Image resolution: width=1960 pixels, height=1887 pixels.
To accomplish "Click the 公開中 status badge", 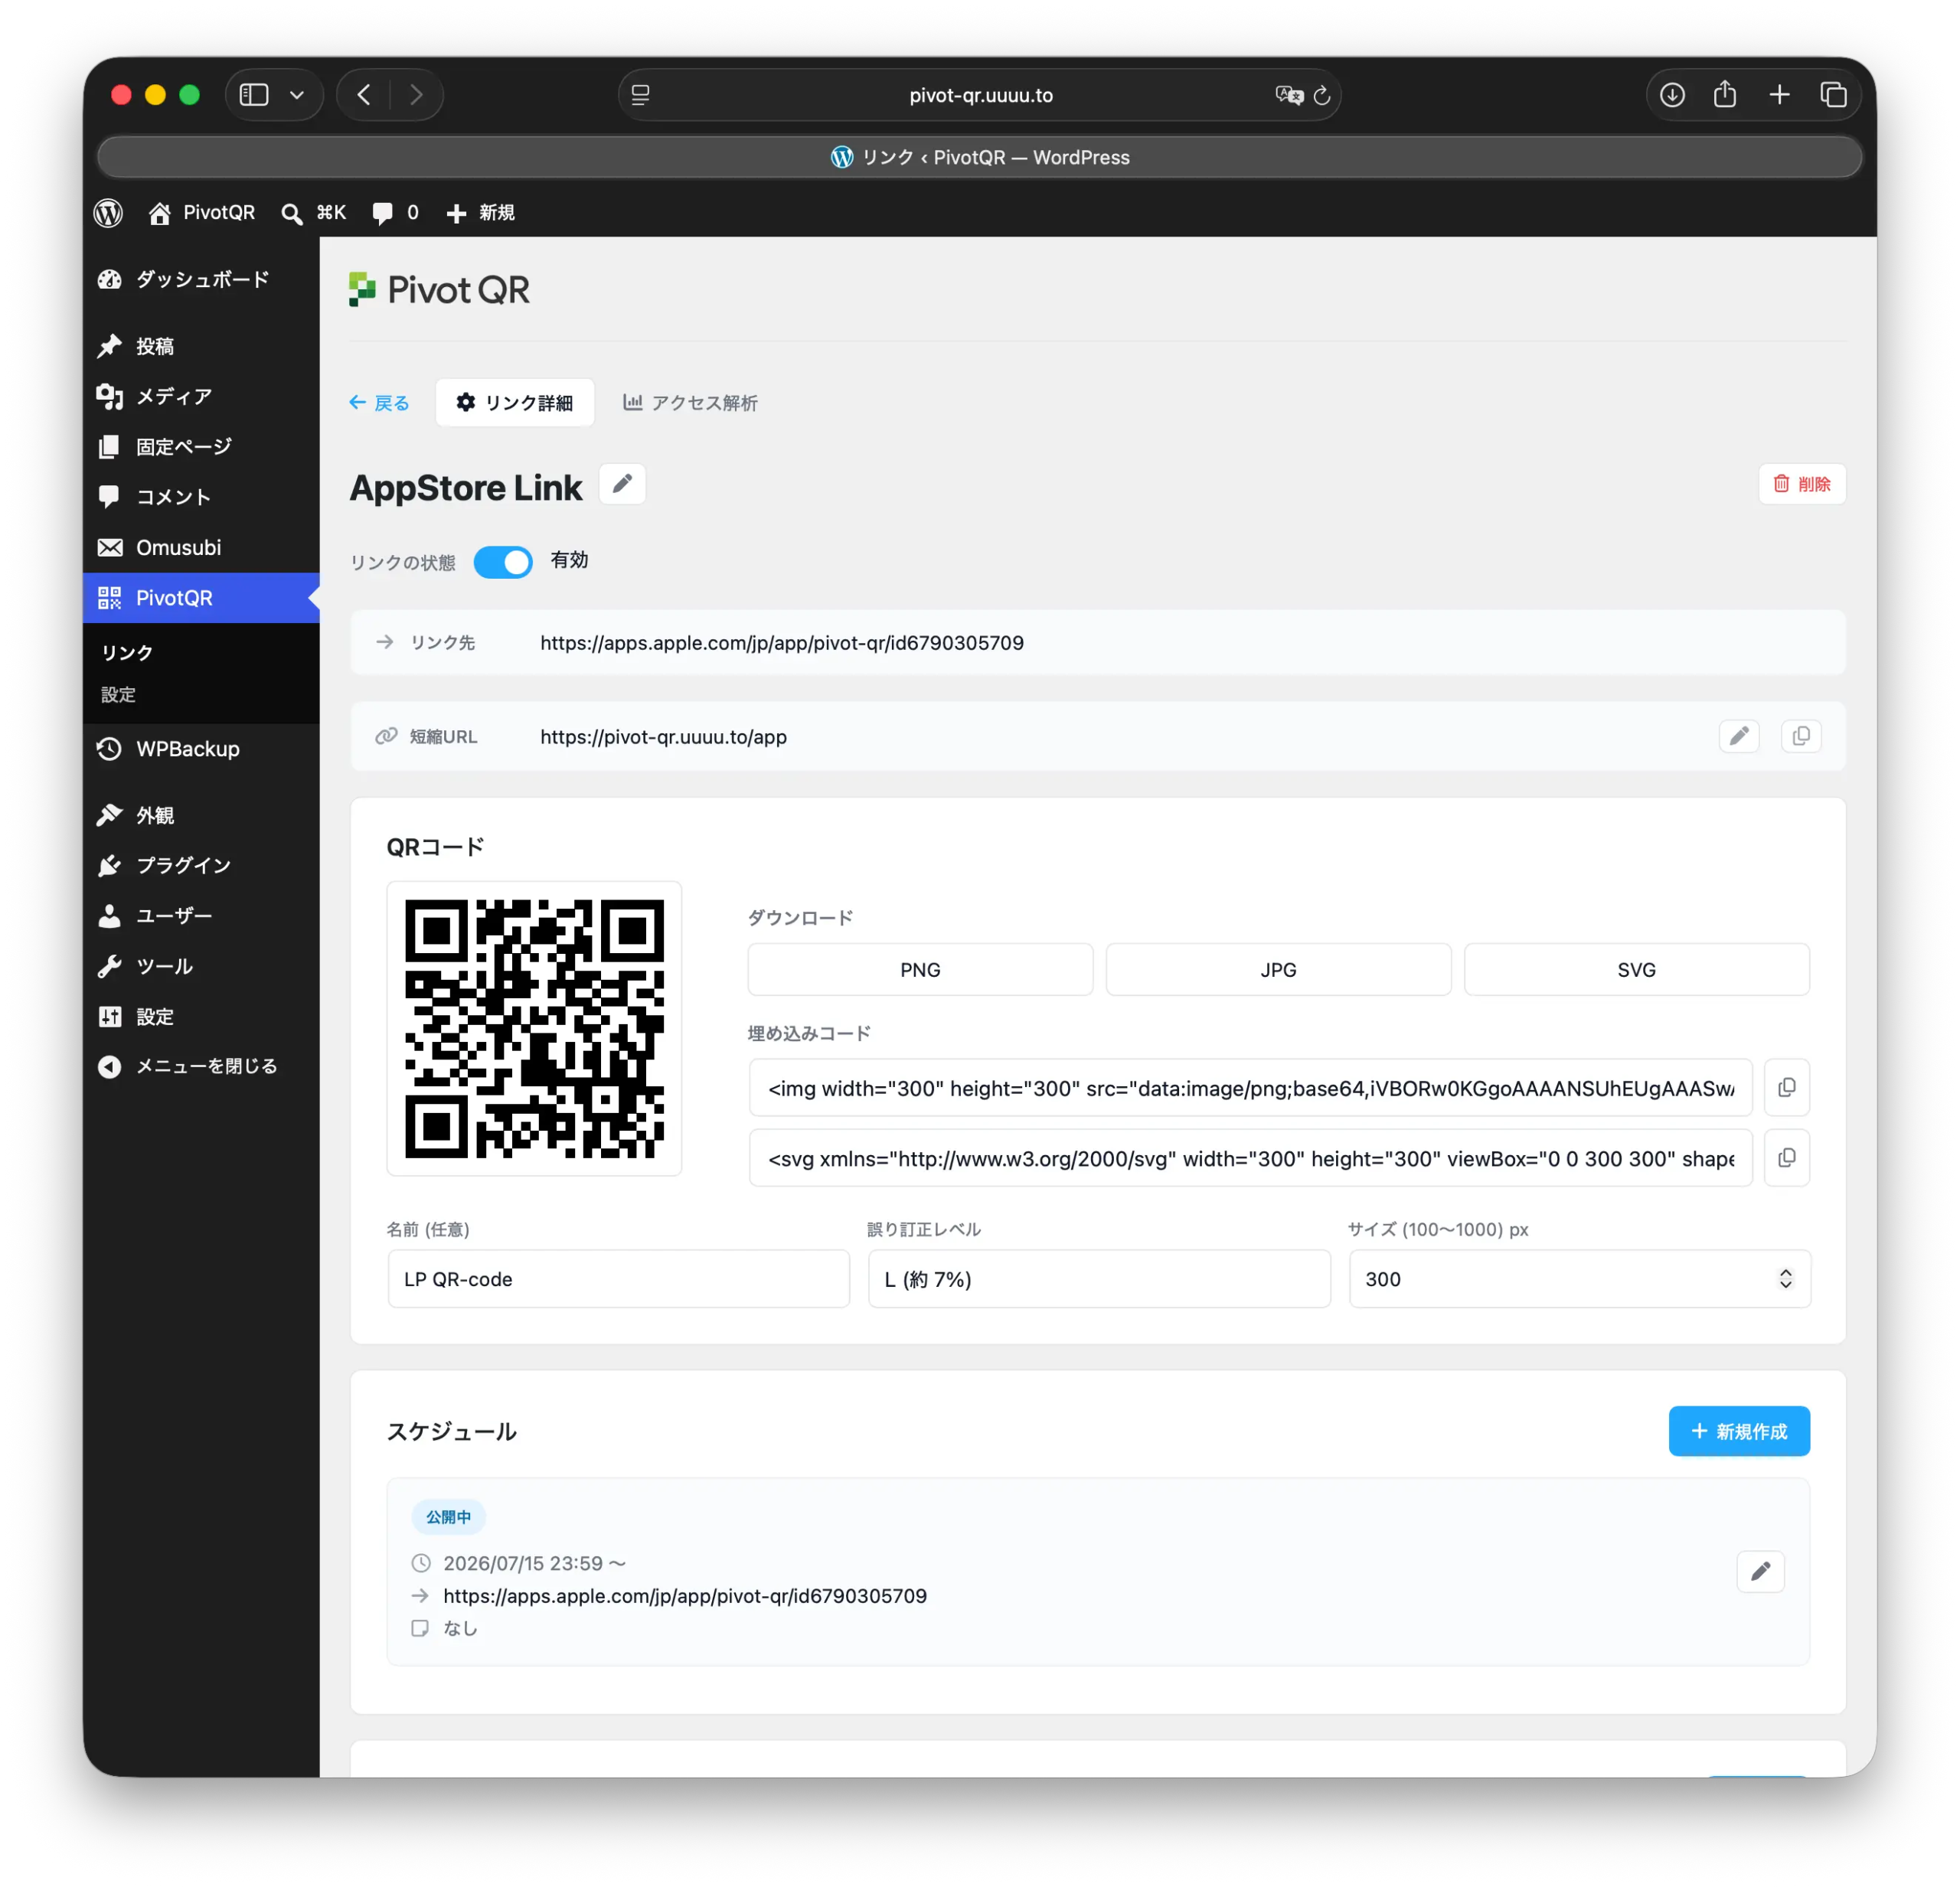I will click(448, 1517).
